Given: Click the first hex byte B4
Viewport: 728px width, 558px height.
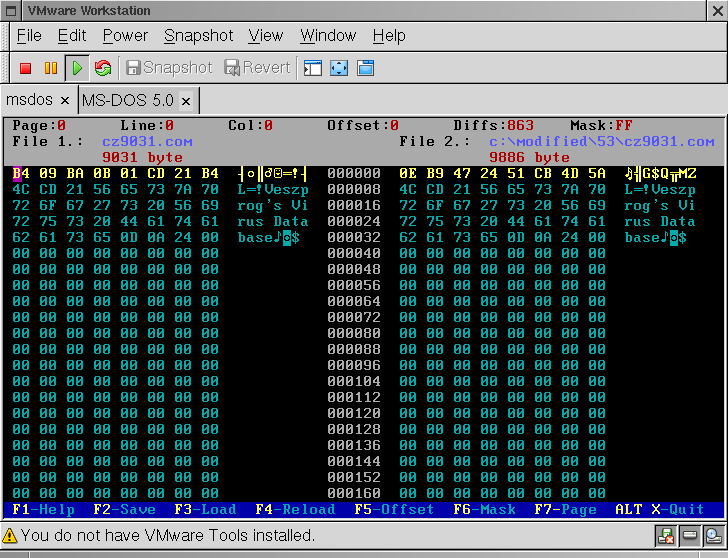Looking at the screenshot, I should click(x=19, y=173).
